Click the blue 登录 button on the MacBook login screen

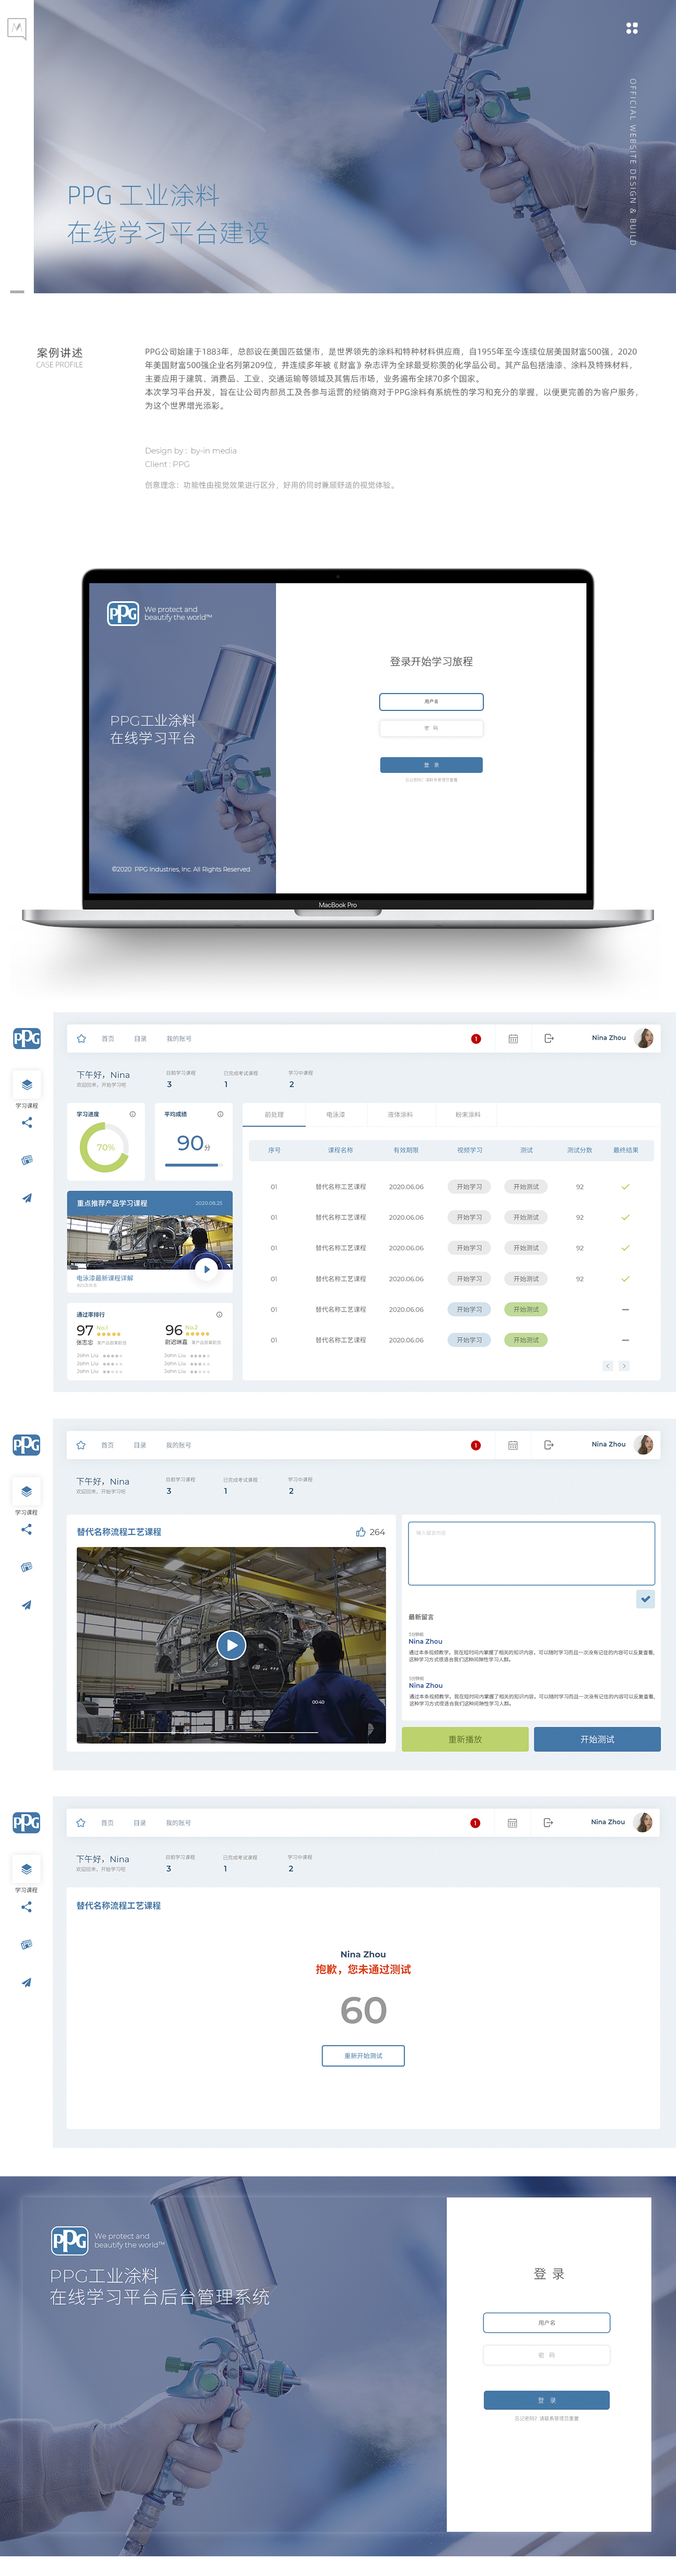431,764
